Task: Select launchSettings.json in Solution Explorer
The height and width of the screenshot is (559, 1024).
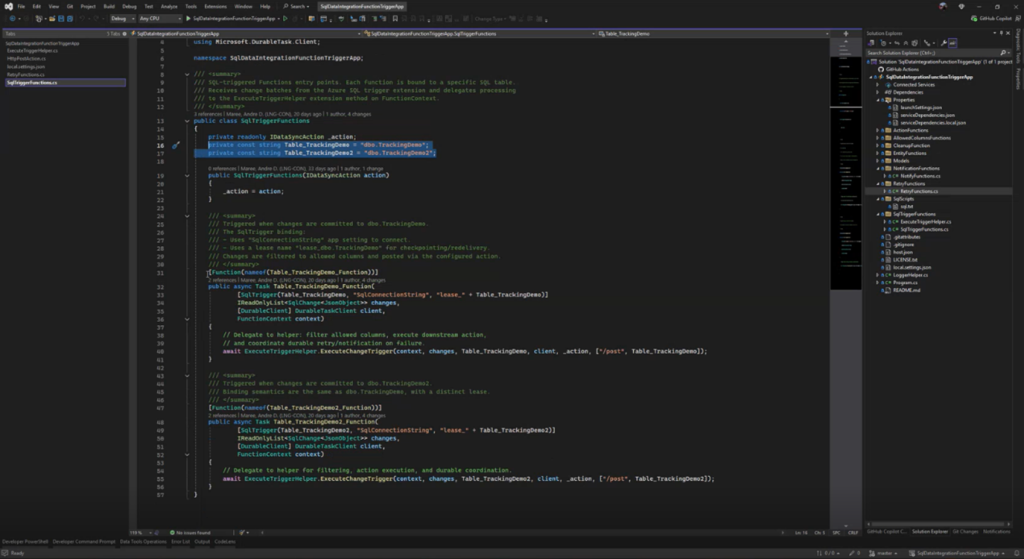Action: point(921,108)
